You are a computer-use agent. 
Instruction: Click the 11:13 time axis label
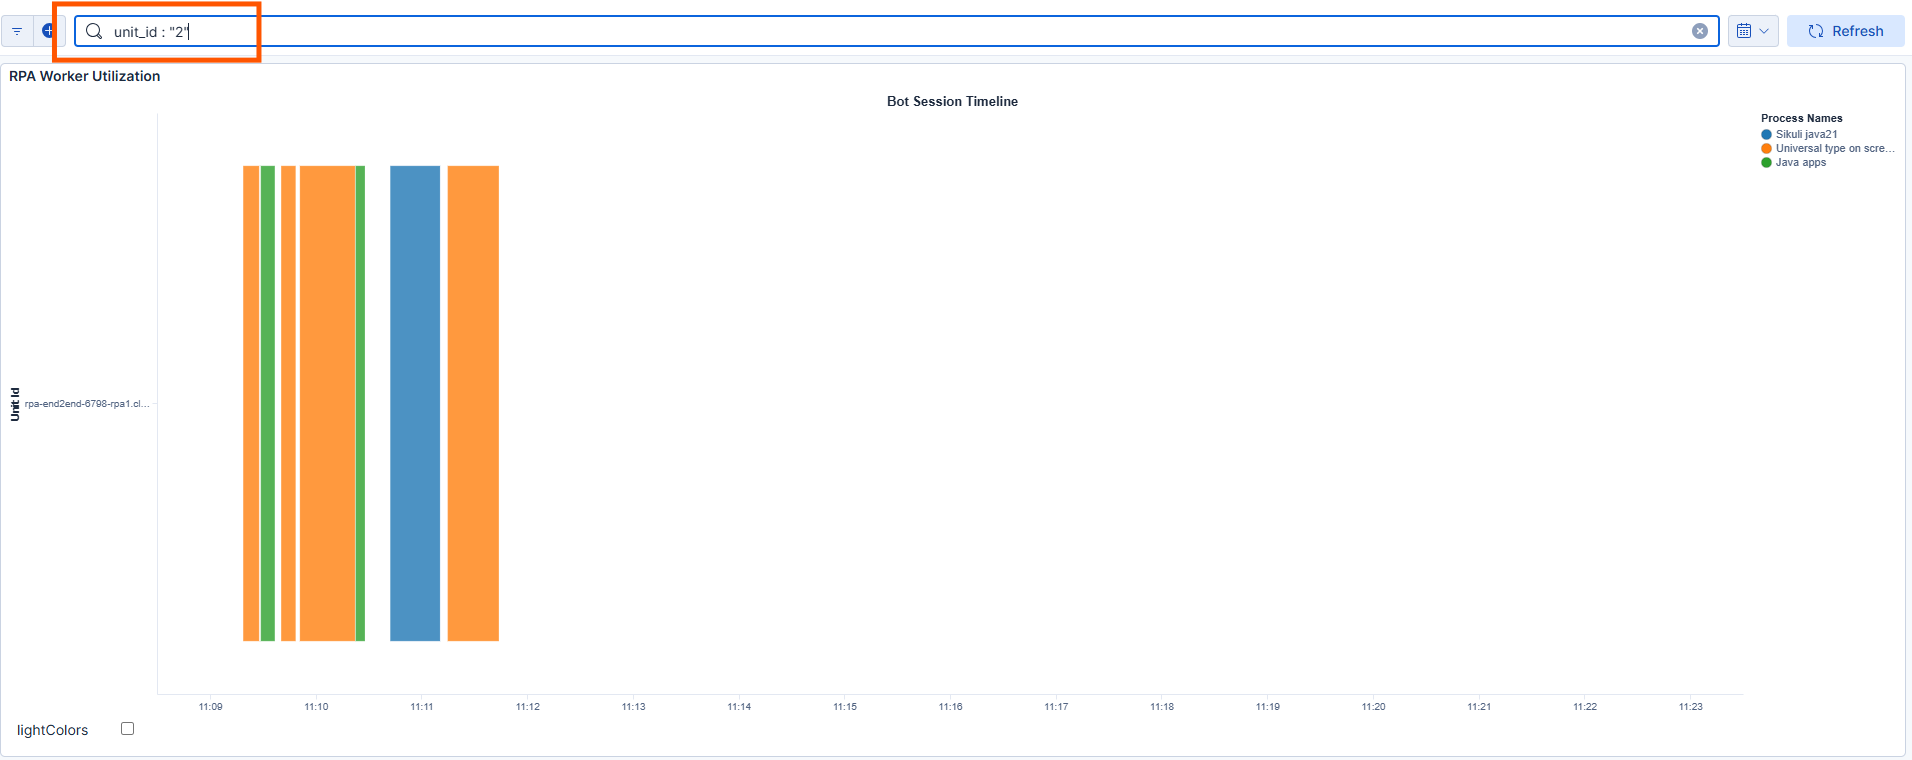tap(634, 707)
